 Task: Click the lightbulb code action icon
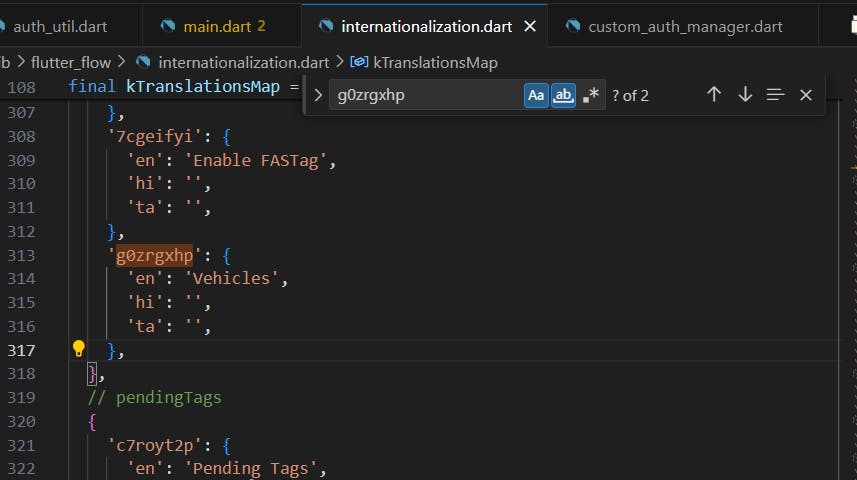(79, 349)
